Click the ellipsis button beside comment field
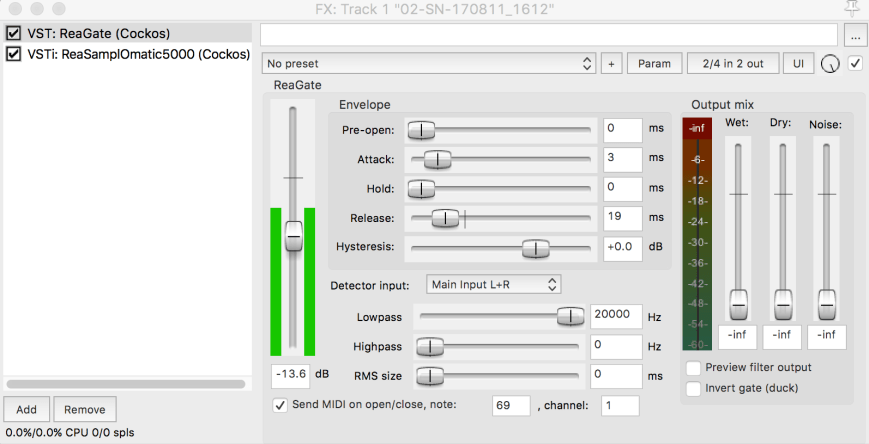869x444 pixels. tap(855, 35)
